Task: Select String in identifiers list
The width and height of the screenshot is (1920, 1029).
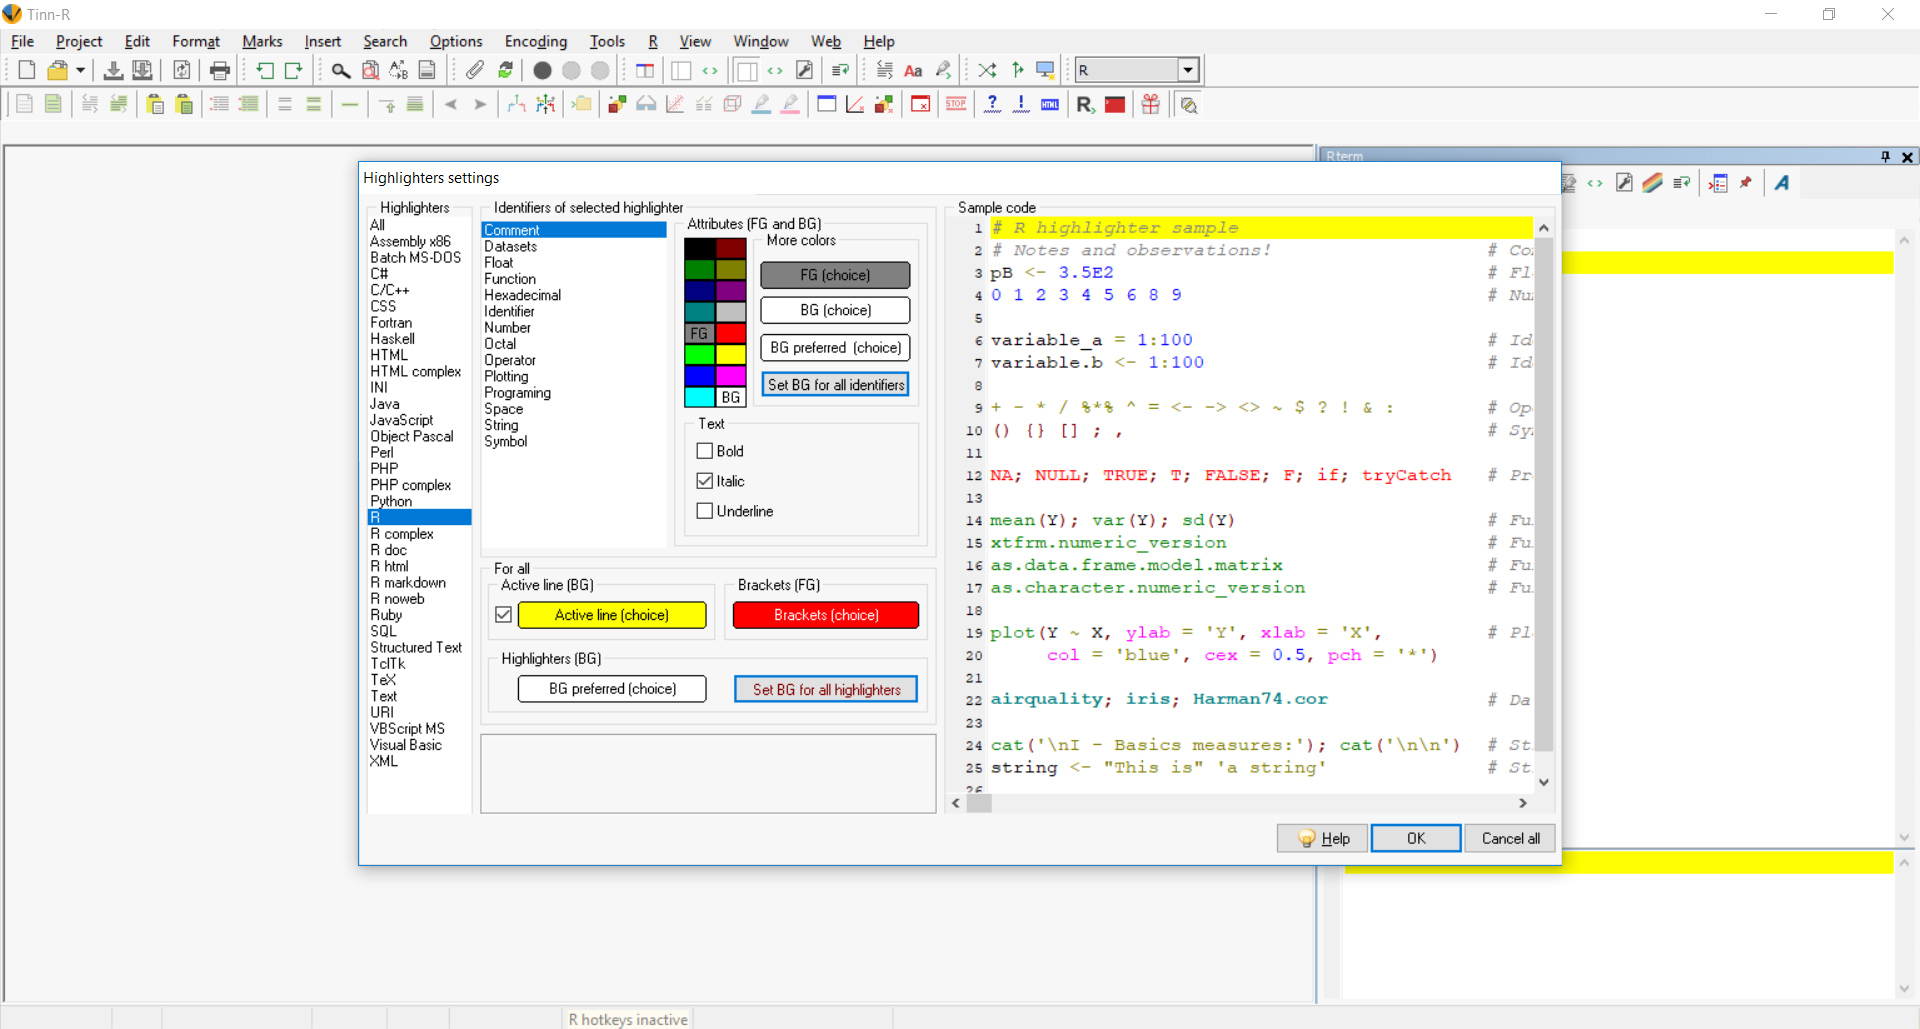Action: 502,425
